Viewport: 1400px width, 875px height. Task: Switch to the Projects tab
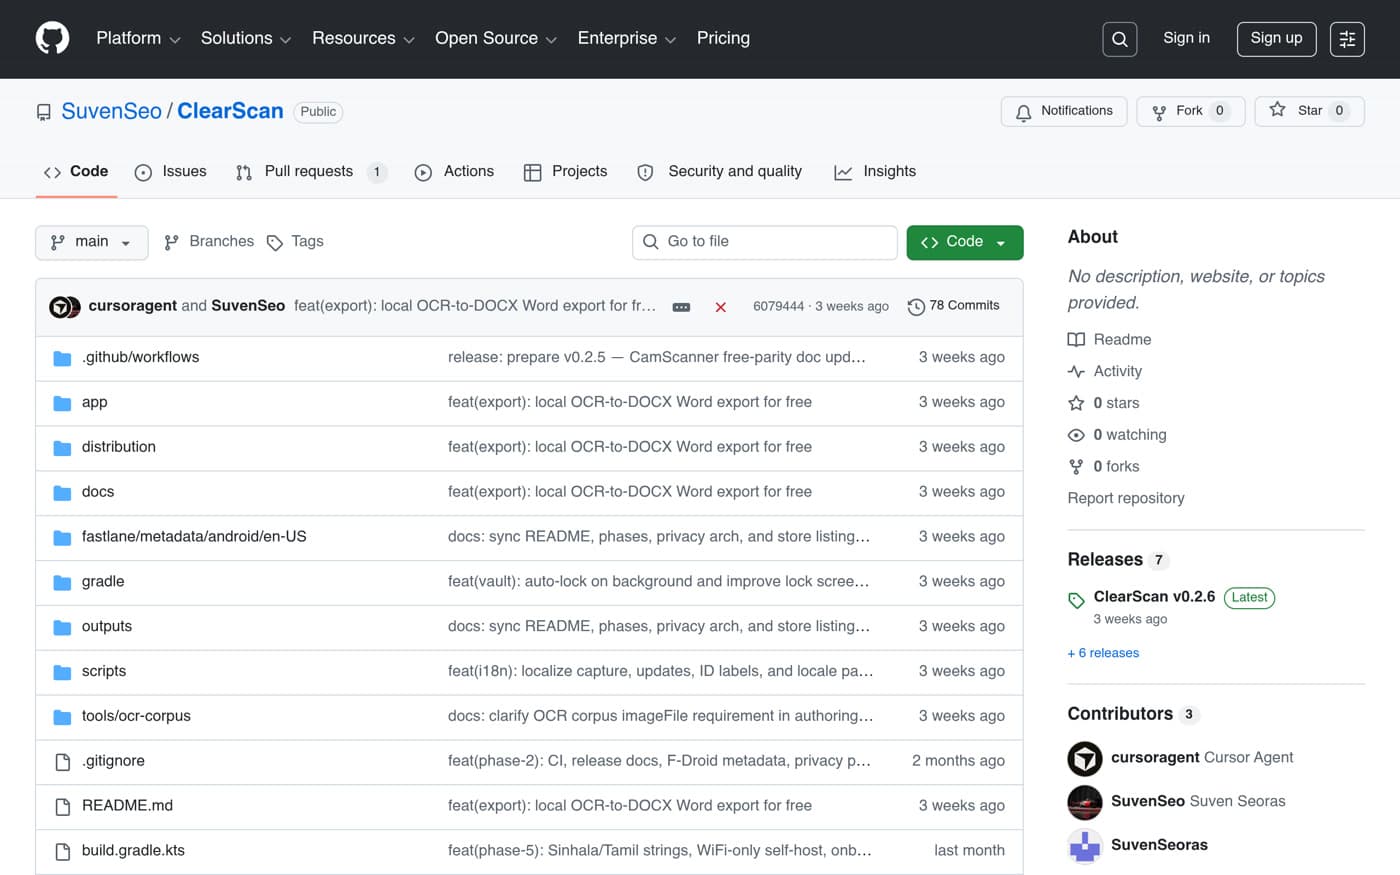click(x=566, y=172)
